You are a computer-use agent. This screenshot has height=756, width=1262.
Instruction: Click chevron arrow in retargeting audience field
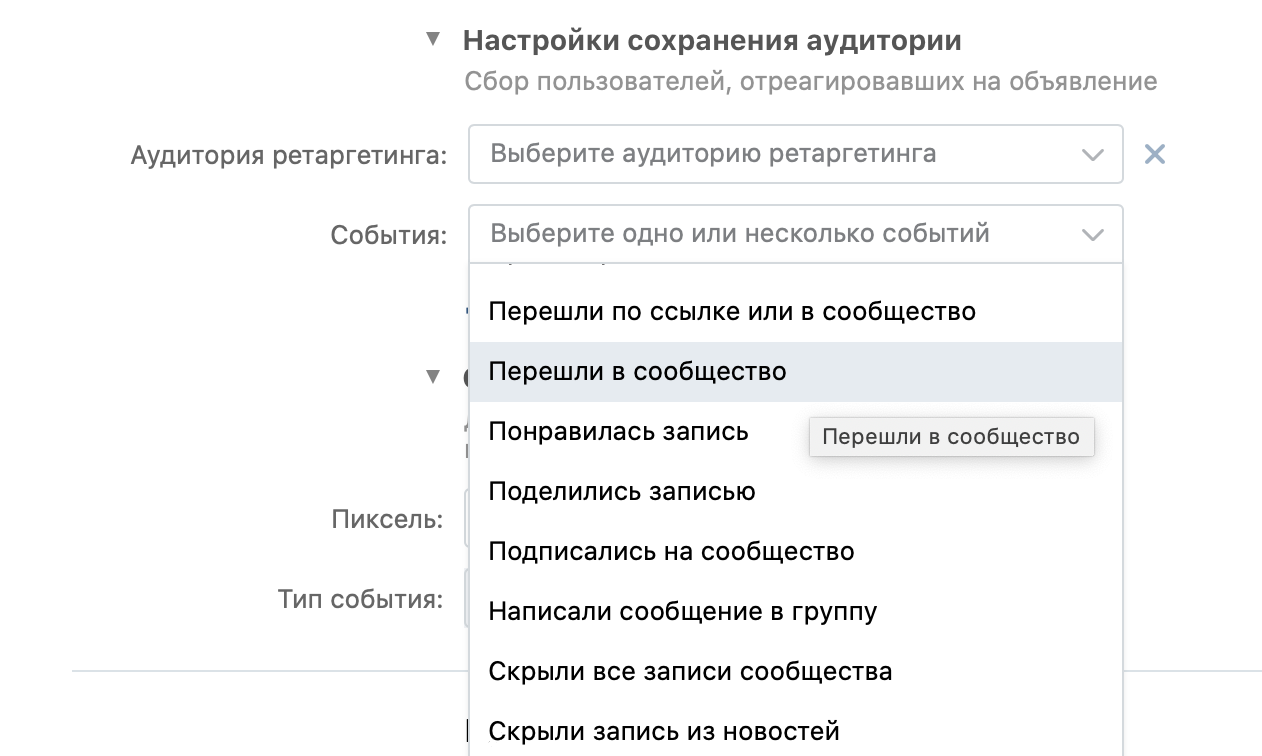1092,155
